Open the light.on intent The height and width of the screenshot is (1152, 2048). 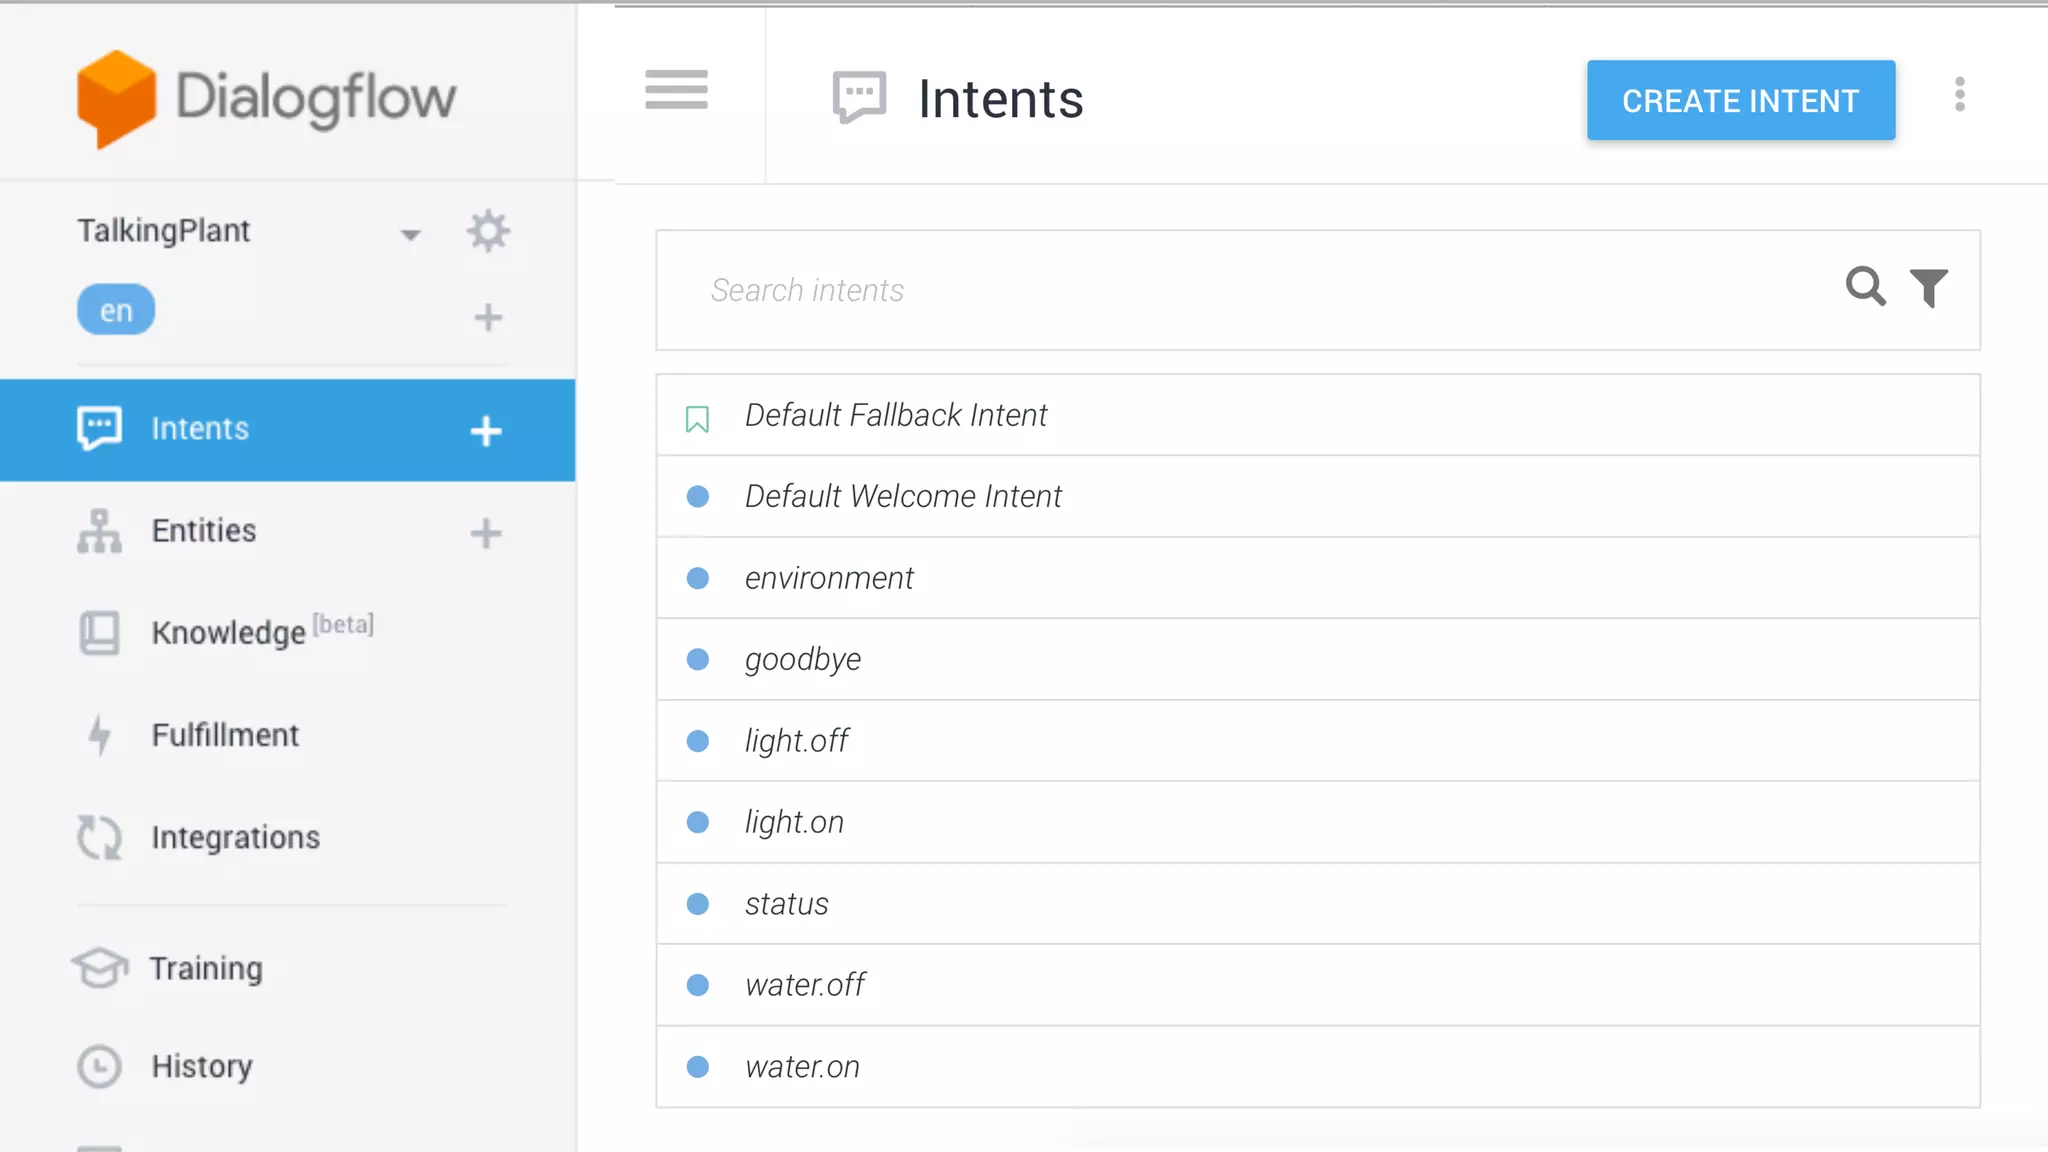794,822
